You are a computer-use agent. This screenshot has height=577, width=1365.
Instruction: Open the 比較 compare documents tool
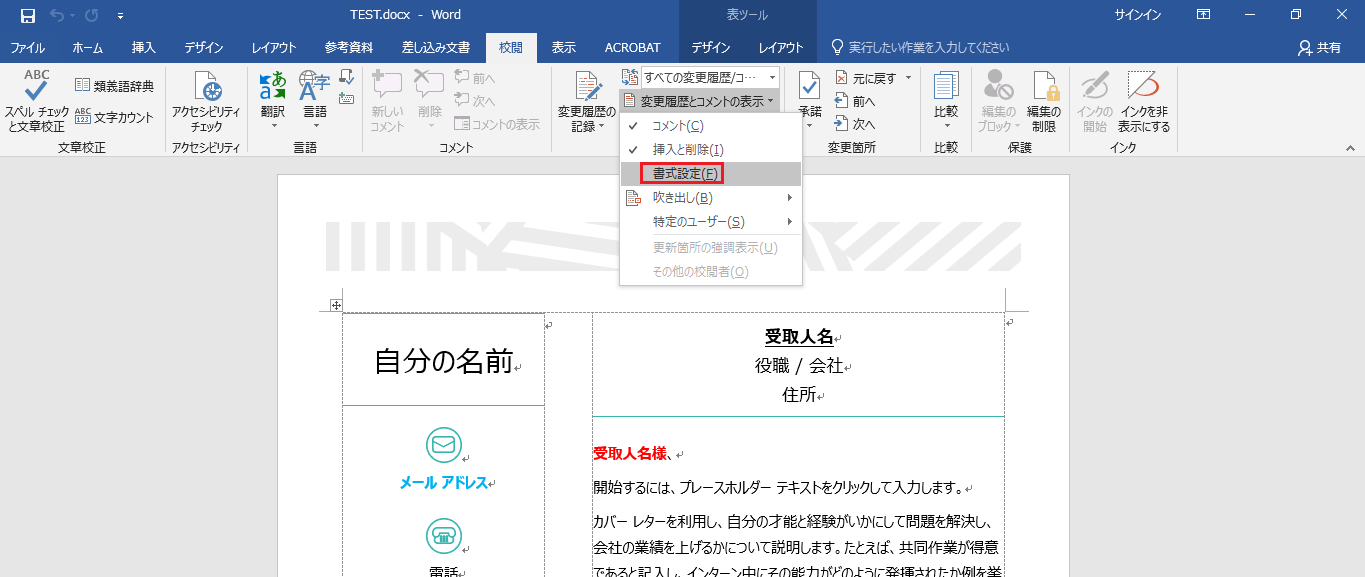point(944,100)
